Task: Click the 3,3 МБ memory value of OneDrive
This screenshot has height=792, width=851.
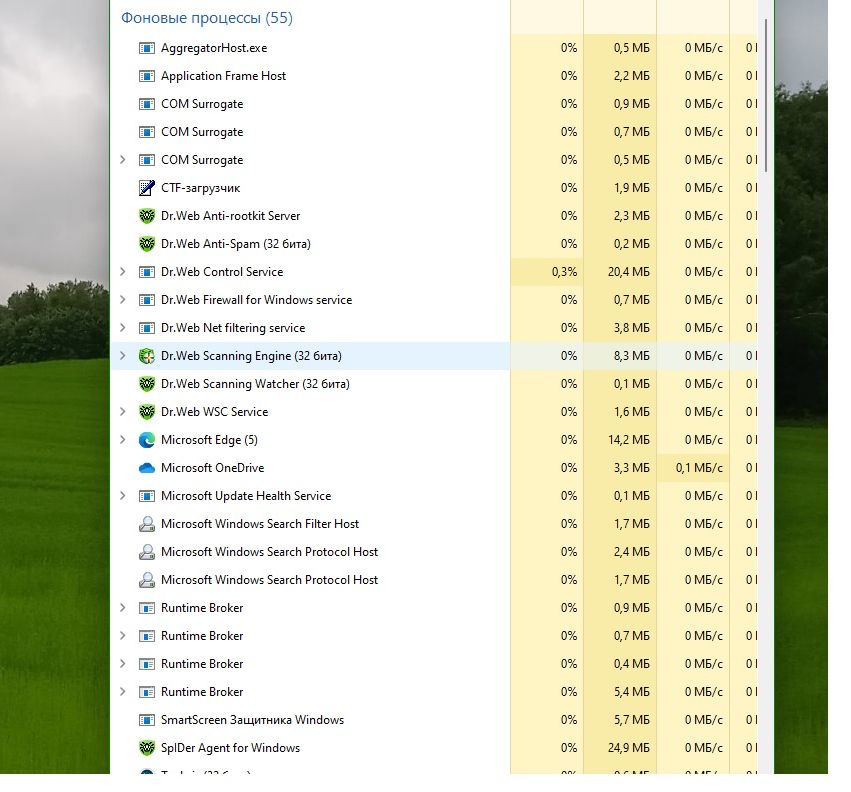Action: pos(632,468)
